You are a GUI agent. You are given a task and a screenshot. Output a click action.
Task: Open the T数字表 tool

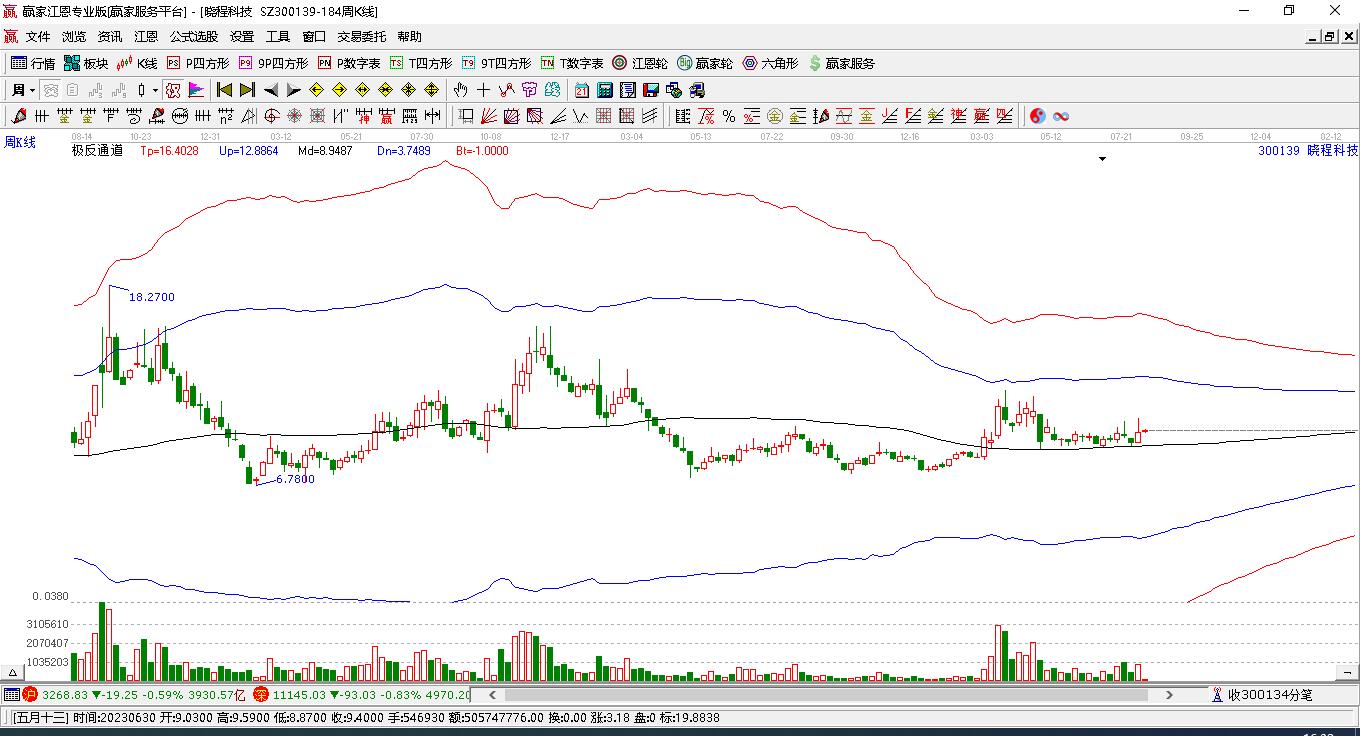pyautogui.click(x=572, y=63)
